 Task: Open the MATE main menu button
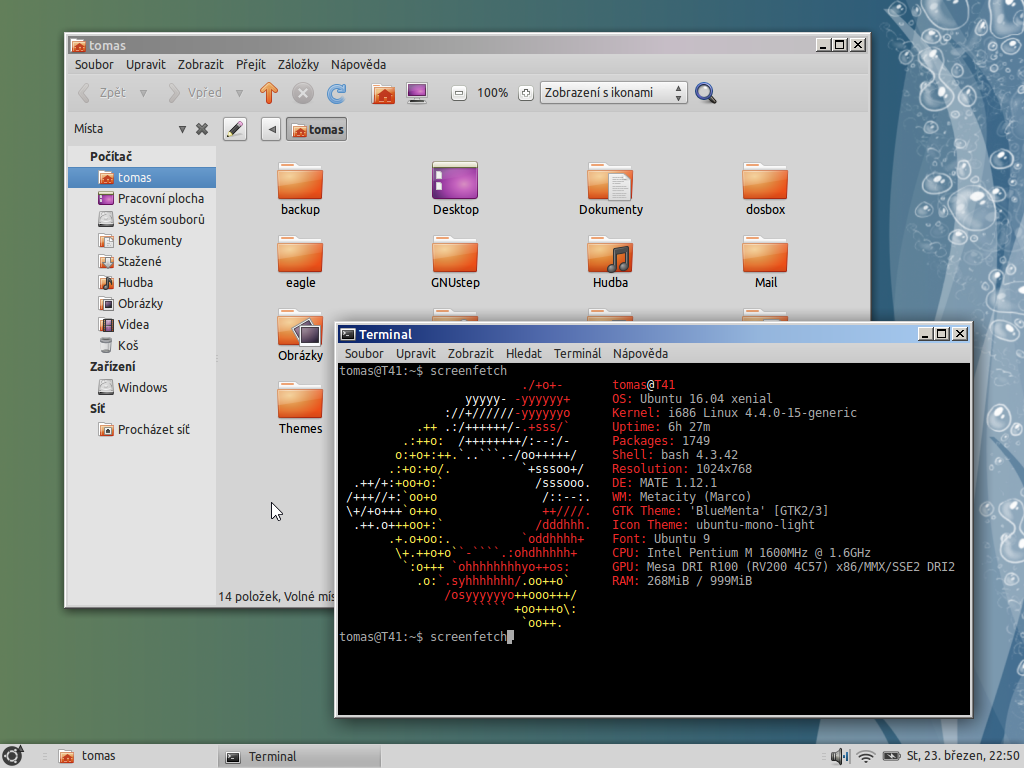[13, 756]
